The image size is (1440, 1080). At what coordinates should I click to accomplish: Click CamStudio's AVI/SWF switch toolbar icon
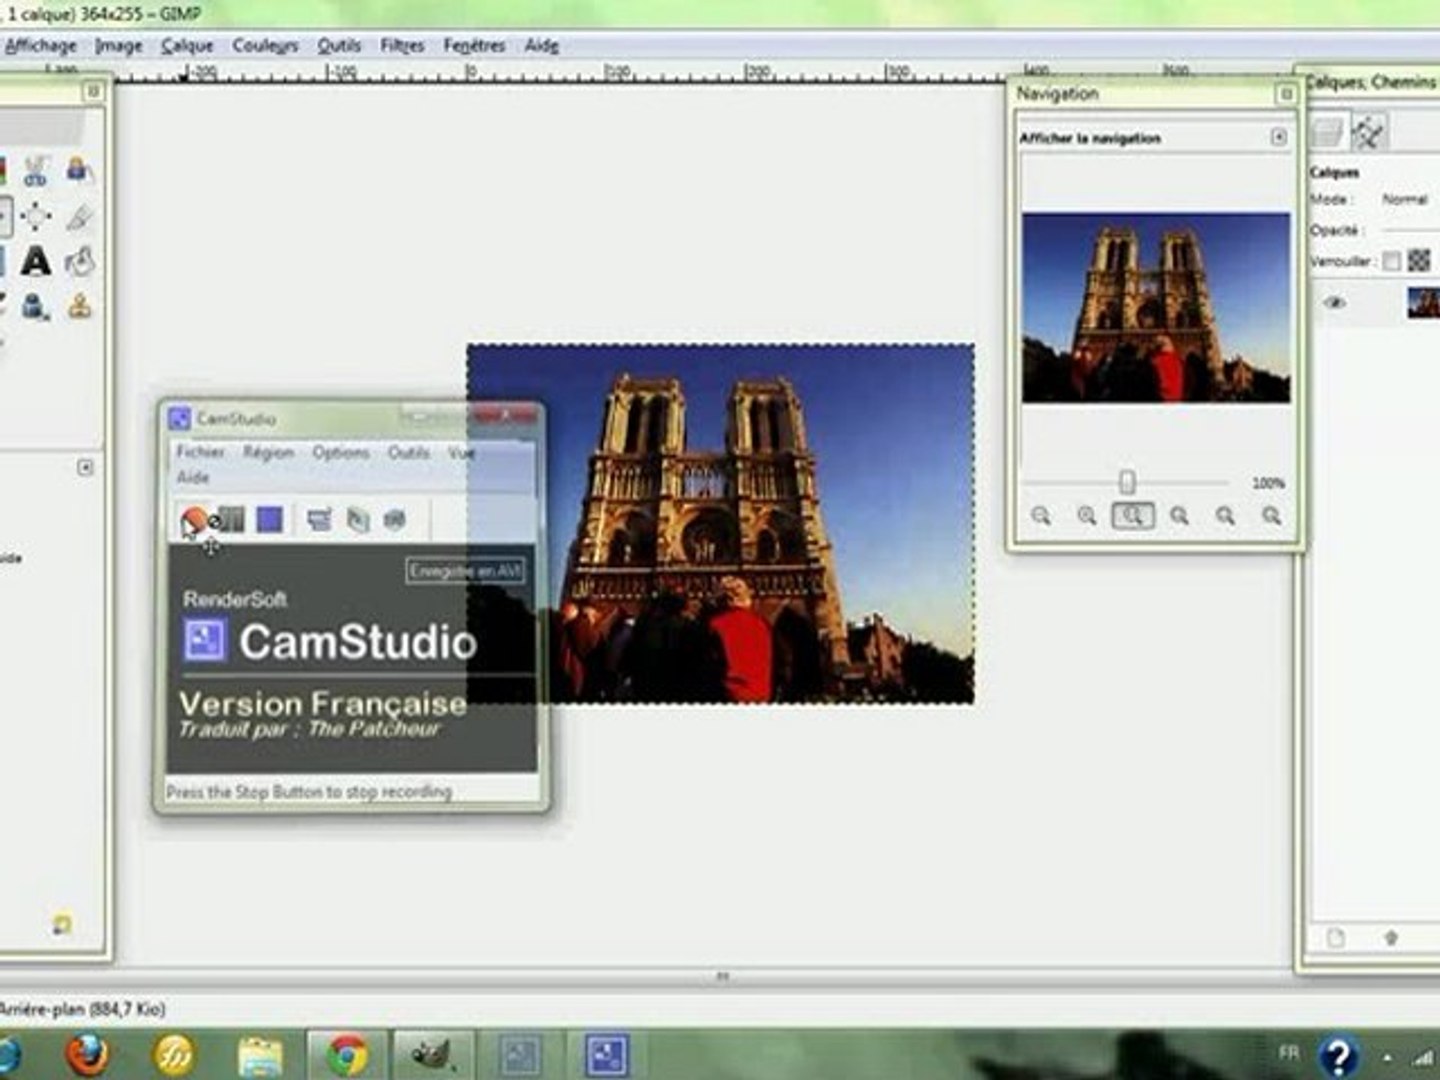(358, 519)
